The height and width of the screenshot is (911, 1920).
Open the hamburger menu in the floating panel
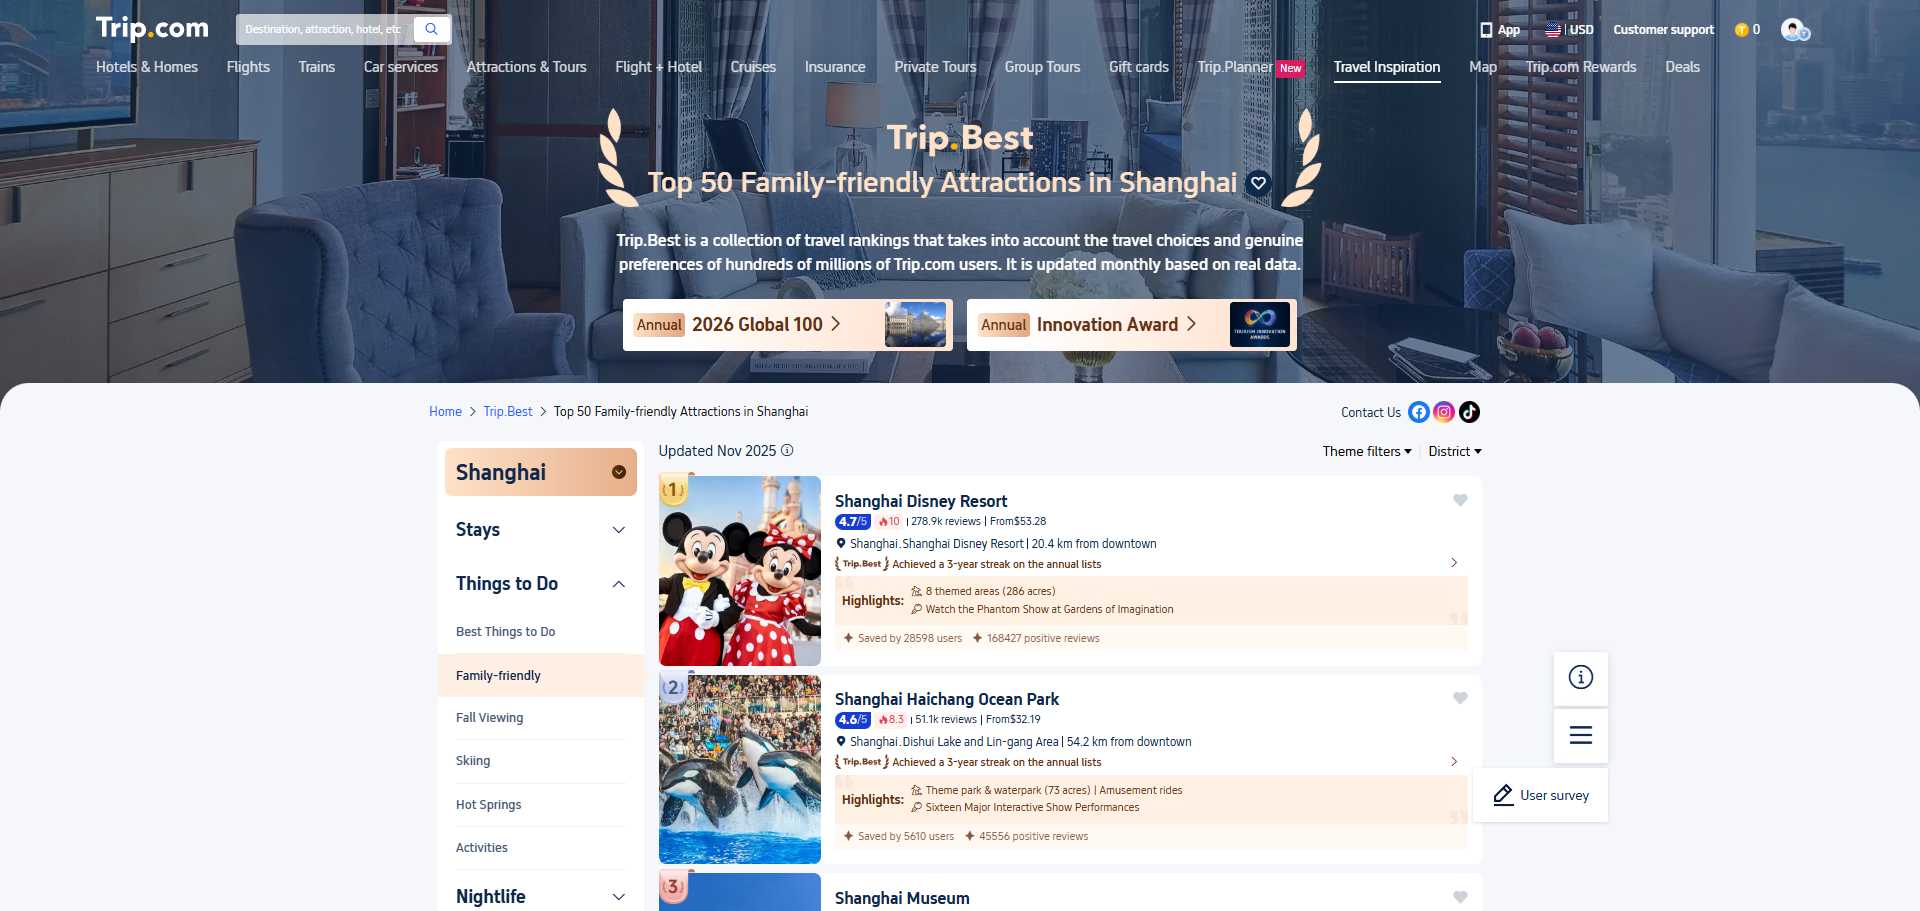pyautogui.click(x=1580, y=735)
